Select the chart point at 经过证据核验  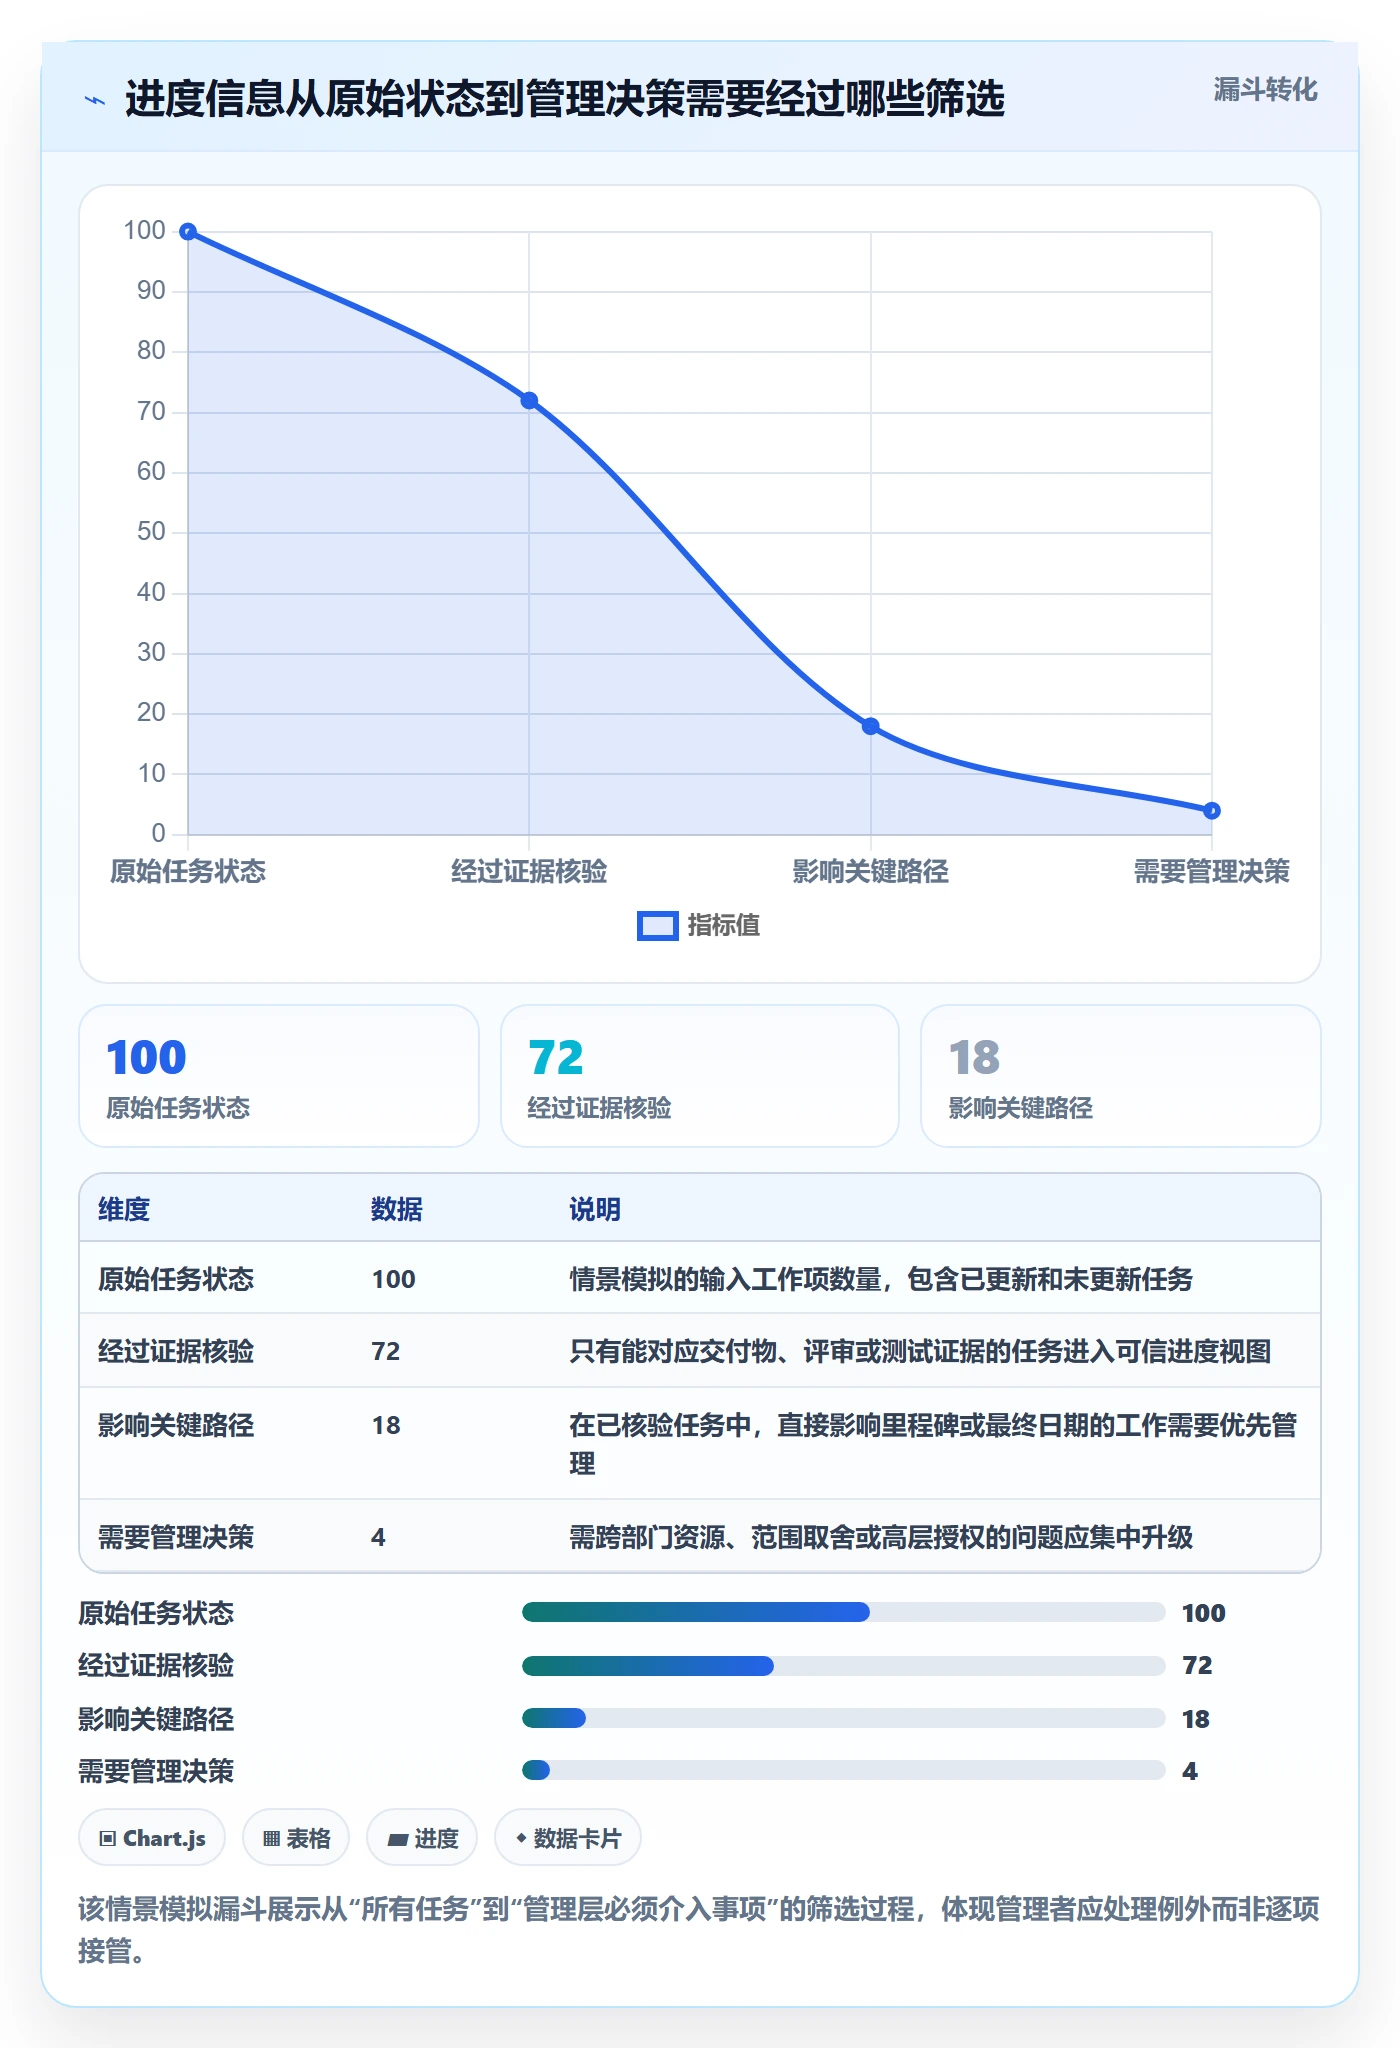pyautogui.click(x=529, y=401)
